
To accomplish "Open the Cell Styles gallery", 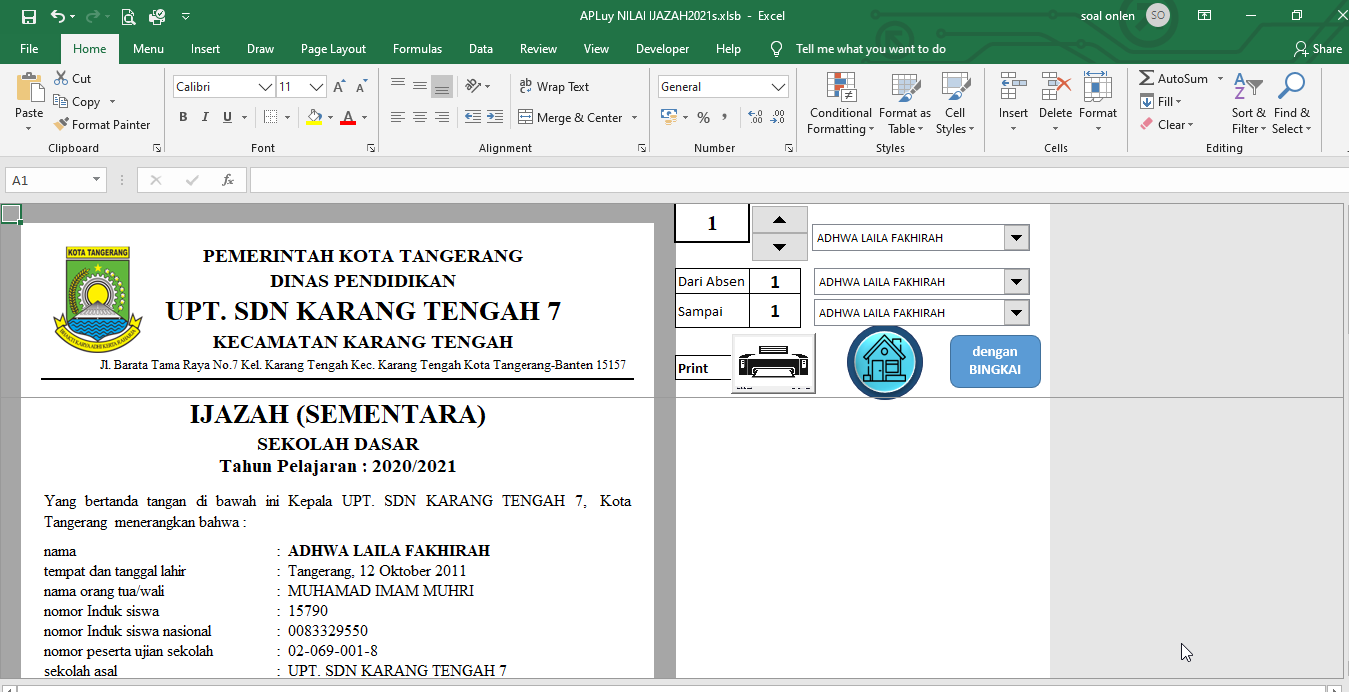I will (955, 104).
